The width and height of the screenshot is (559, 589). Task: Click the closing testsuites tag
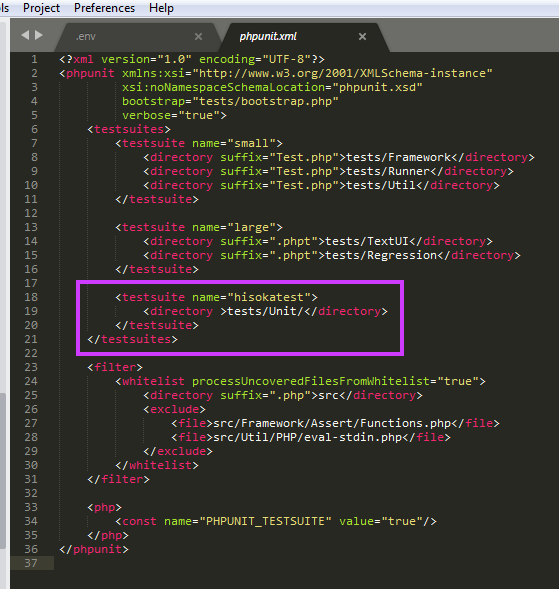[132, 339]
